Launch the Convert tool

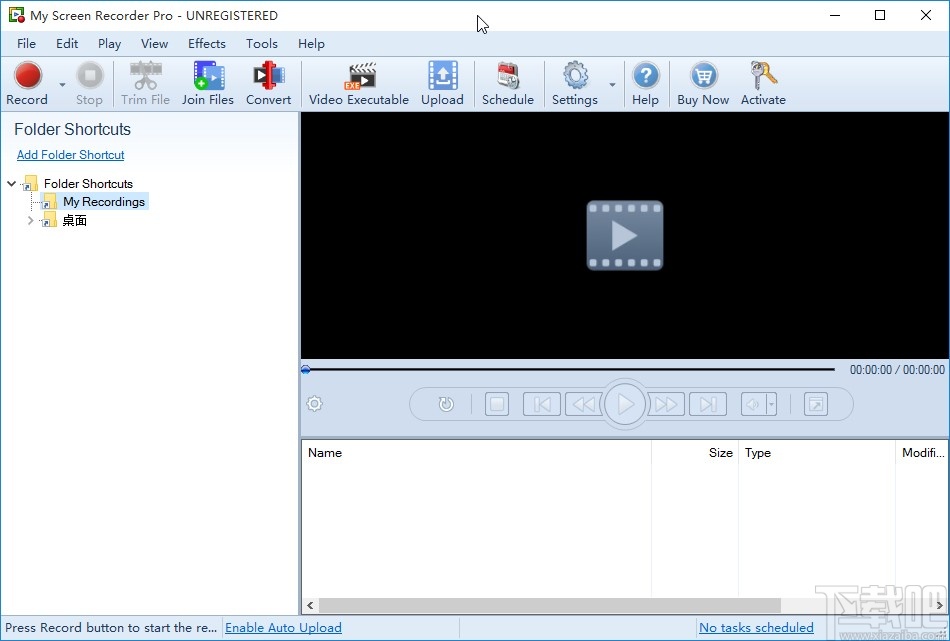point(268,84)
